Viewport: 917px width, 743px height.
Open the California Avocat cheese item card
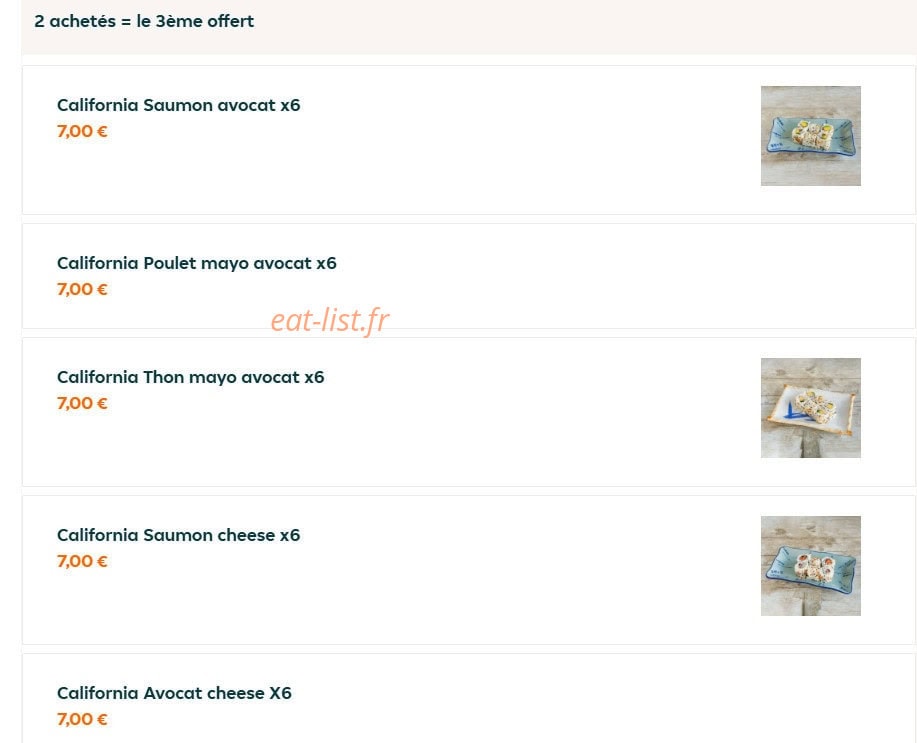click(x=469, y=699)
